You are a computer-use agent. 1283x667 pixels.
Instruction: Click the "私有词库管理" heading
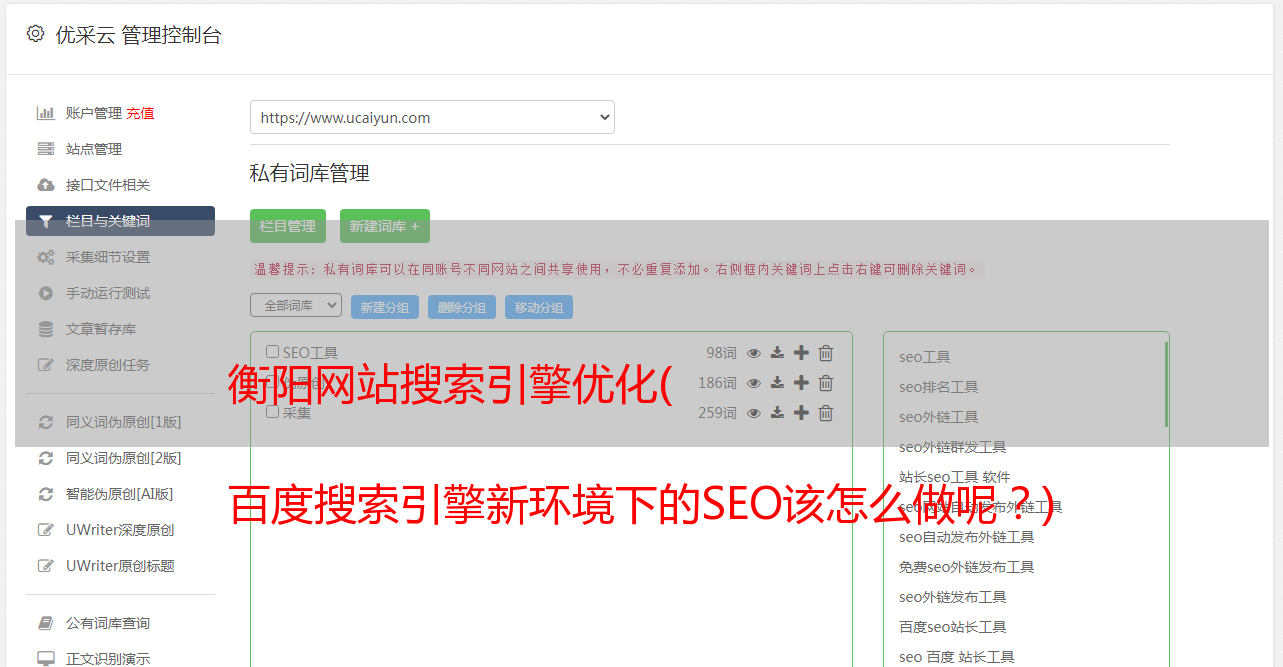coord(310,173)
